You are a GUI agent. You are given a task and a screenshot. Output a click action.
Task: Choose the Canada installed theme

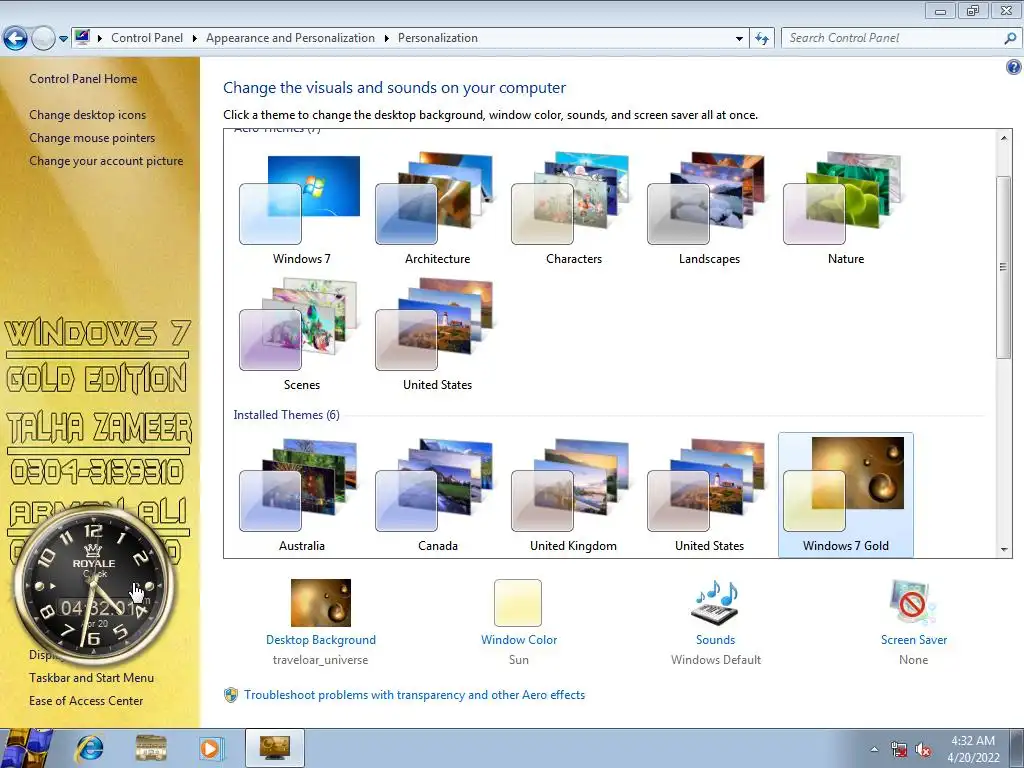pyautogui.click(x=437, y=495)
